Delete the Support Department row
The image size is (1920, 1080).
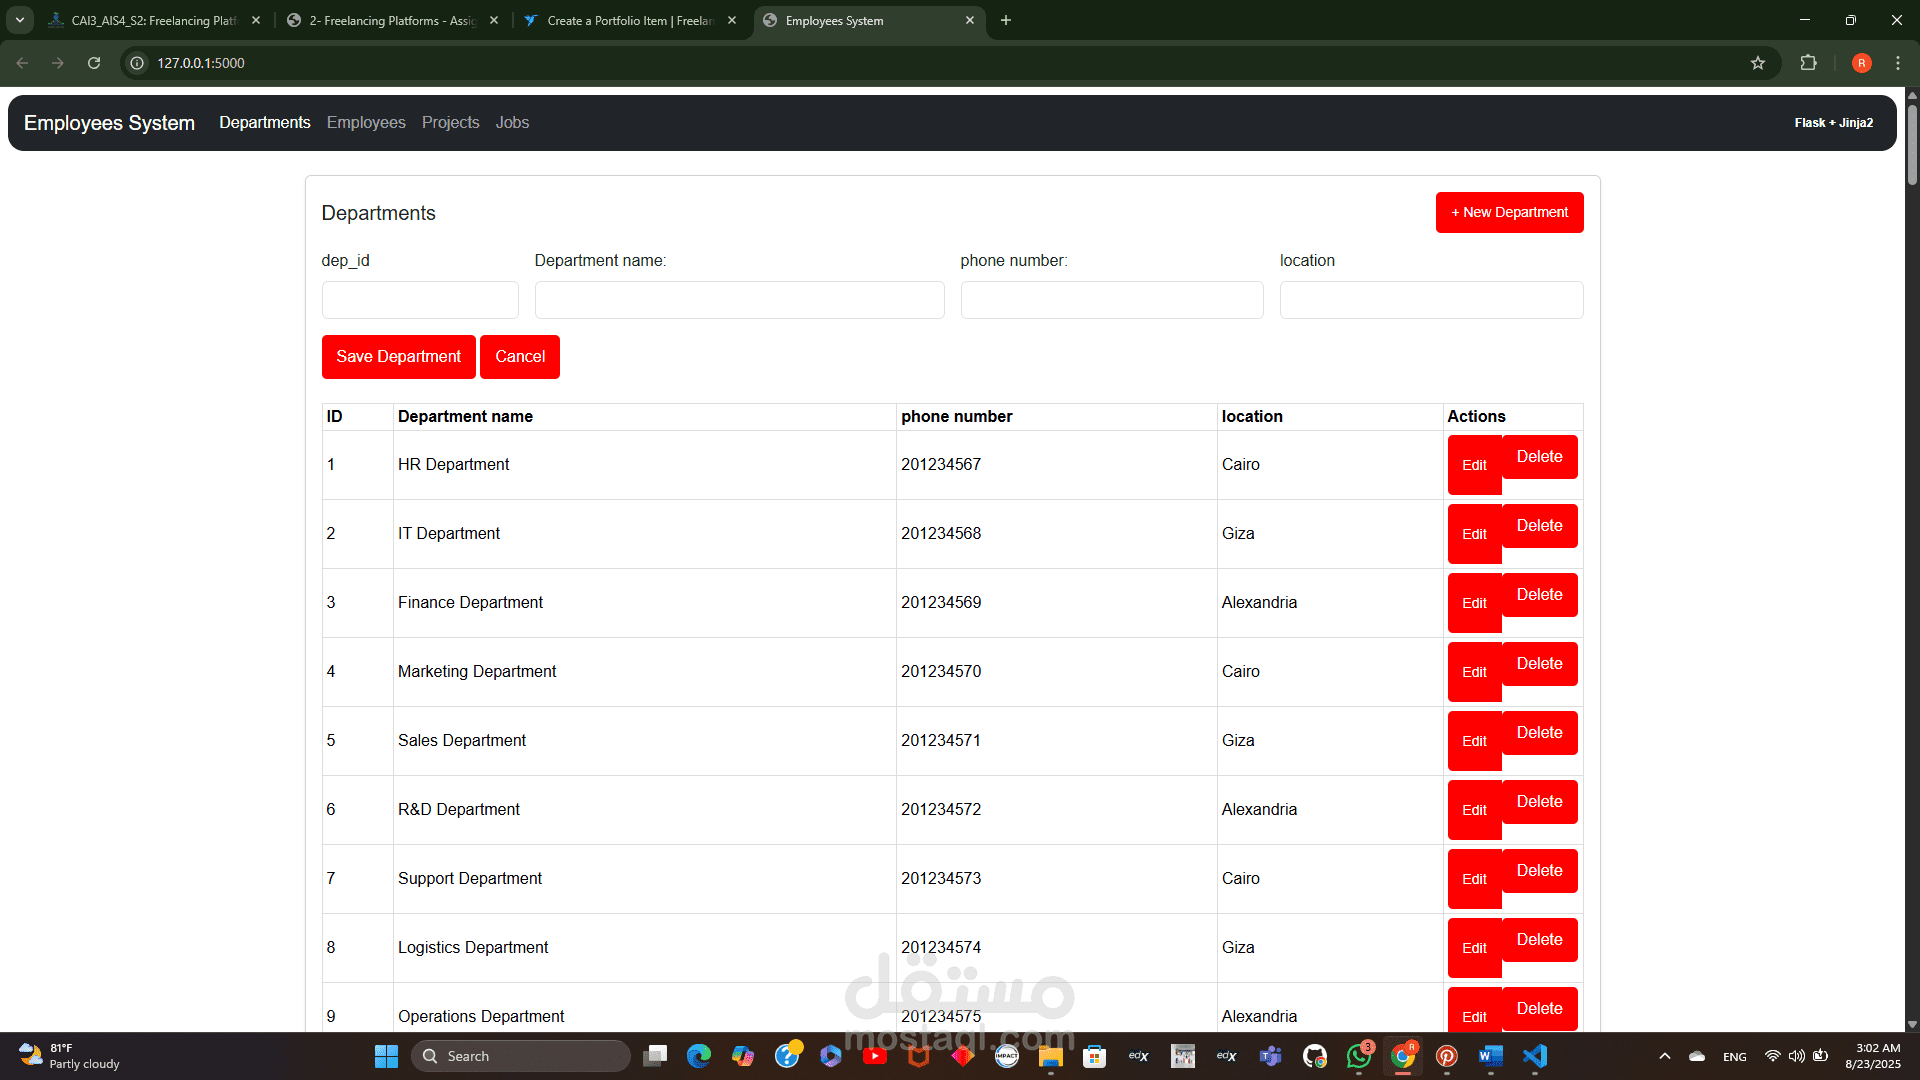click(x=1540, y=871)
